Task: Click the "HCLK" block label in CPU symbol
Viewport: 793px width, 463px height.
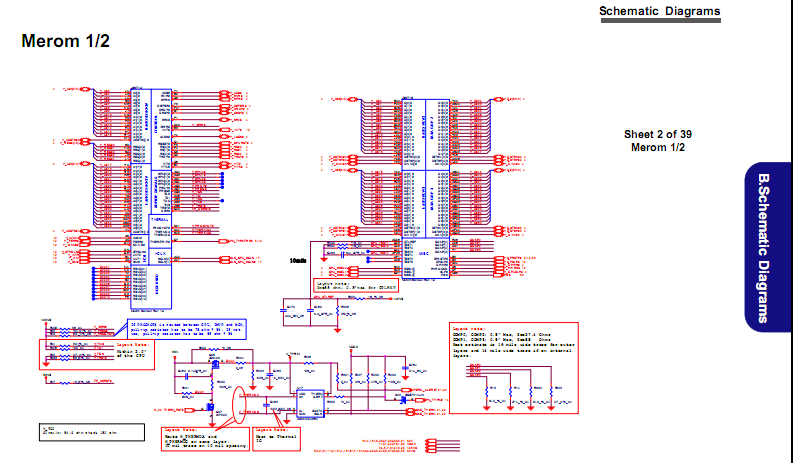Action: point(160,253)
